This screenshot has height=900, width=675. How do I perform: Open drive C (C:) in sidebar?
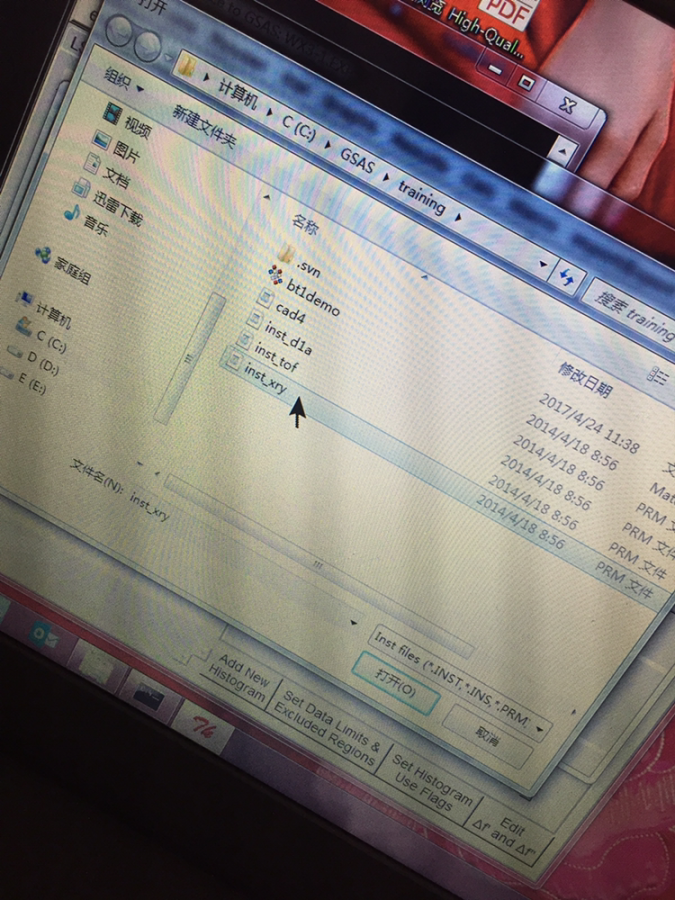(51, 341)
